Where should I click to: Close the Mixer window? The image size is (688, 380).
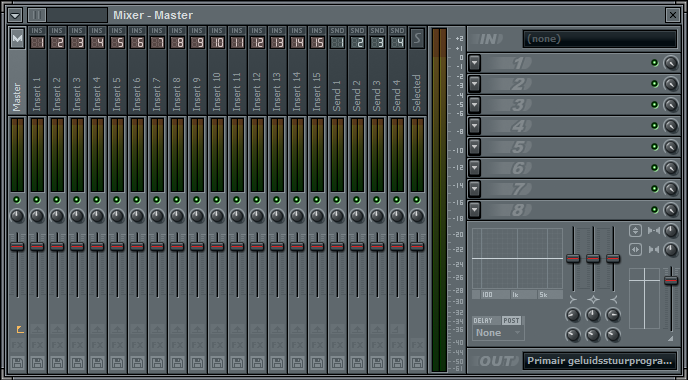point(673,15)
